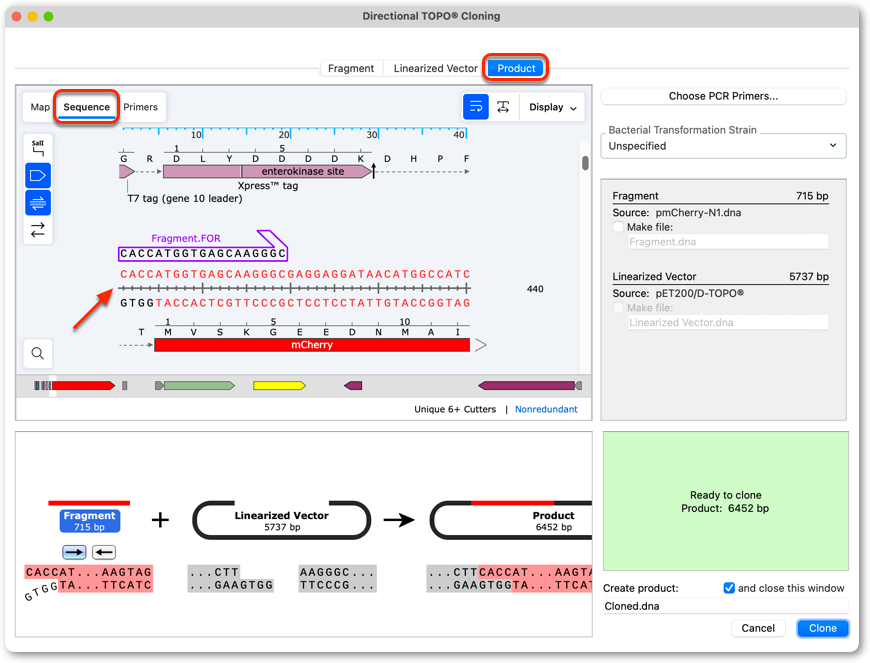The image size is (870, 663).
Task: Select the forward primer arrow button
Action: pyautogui.click(x=74, y=552)
